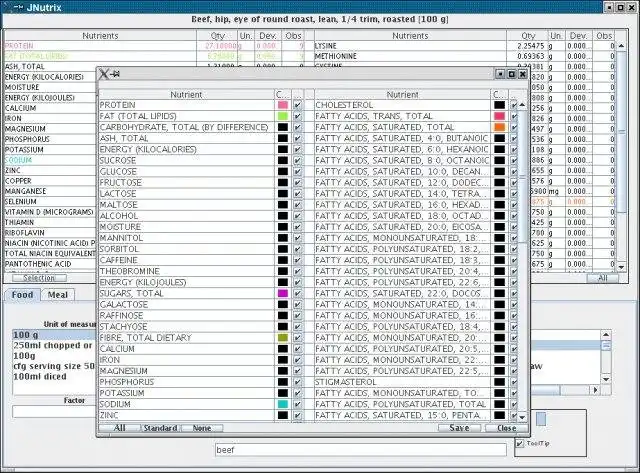Save the nutrient selection
The width and height of the screenshot is (640, 473).
459,428
